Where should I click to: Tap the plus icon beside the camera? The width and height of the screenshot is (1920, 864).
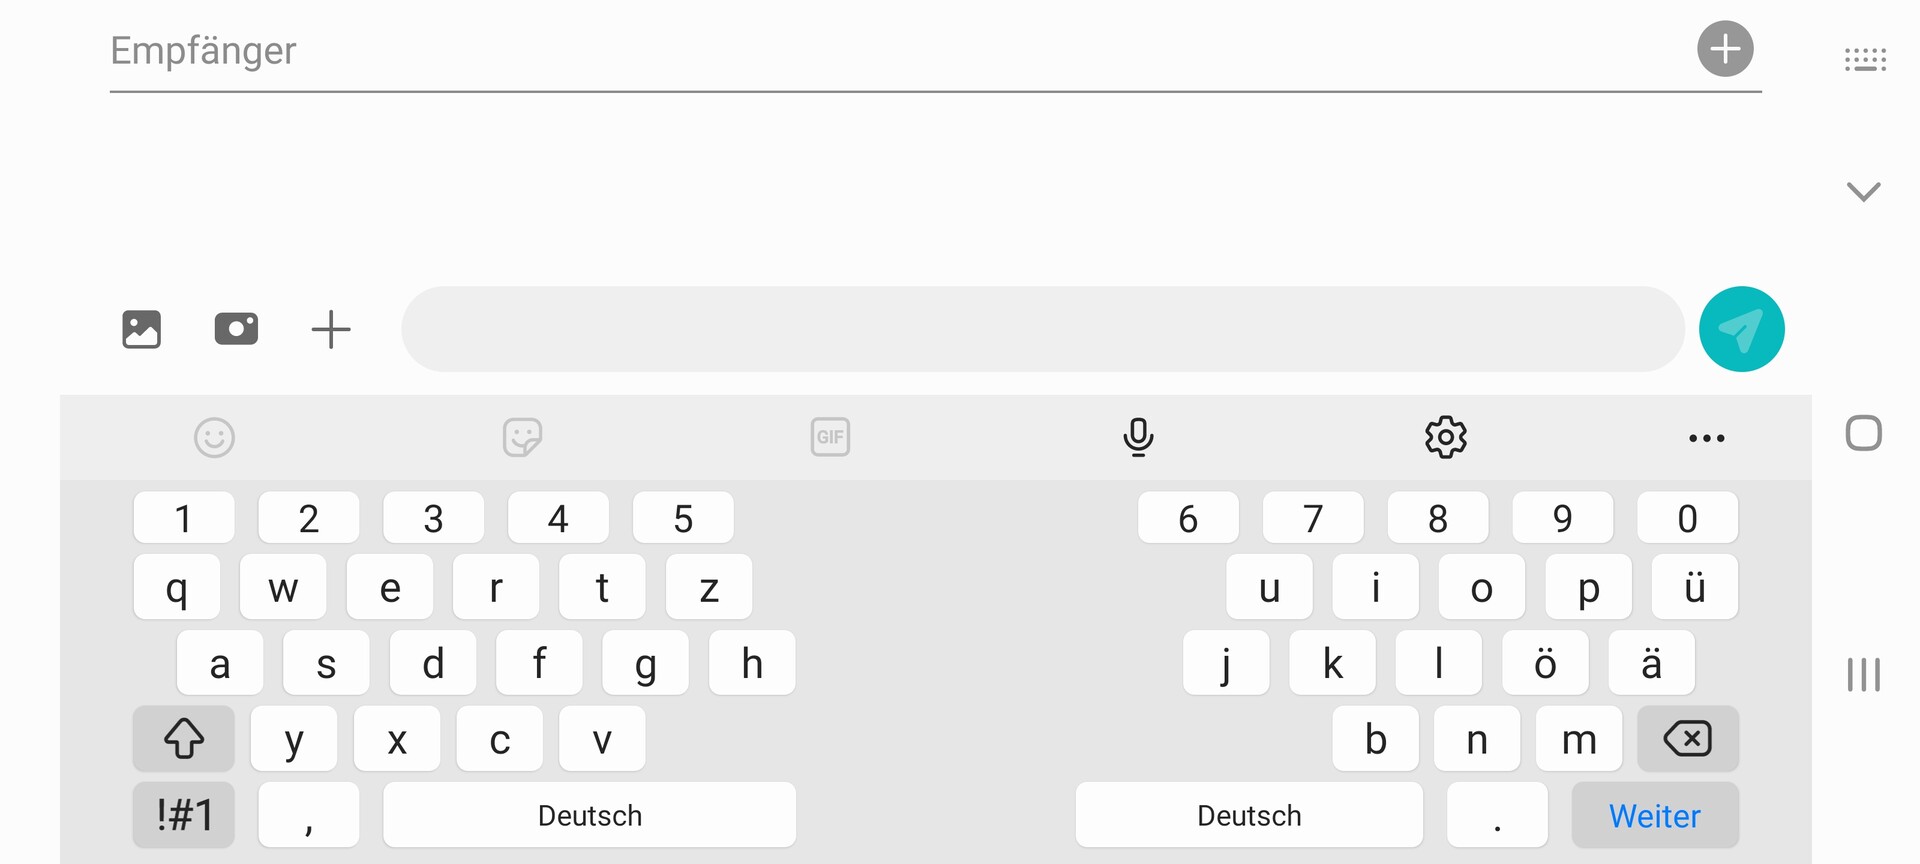coord(331,329)
